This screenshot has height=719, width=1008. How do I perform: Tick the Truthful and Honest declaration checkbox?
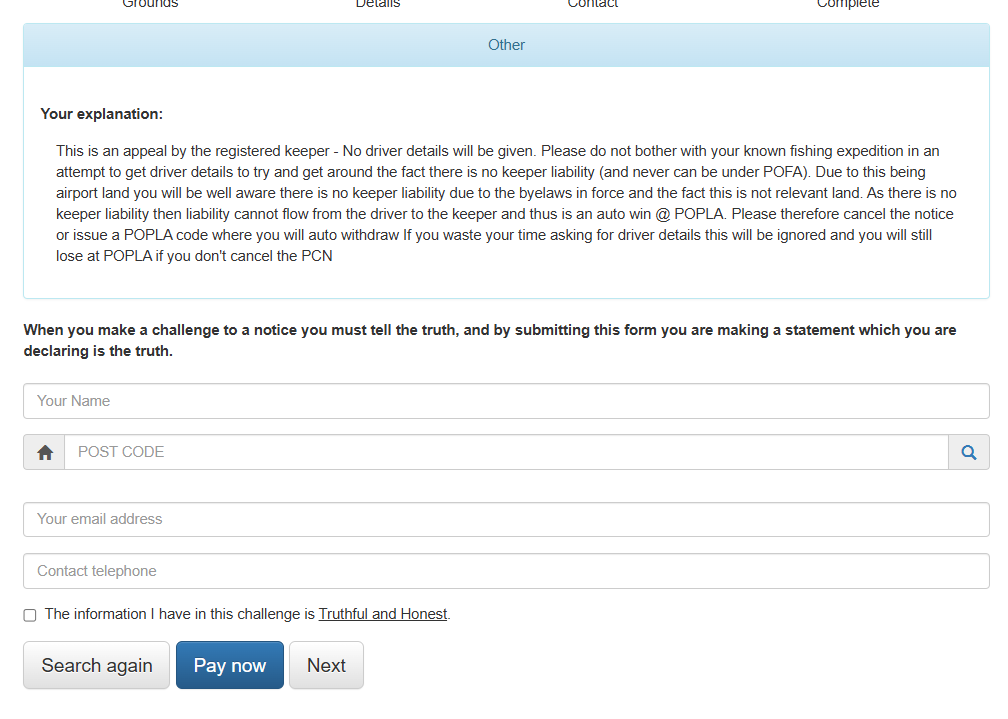30,615
